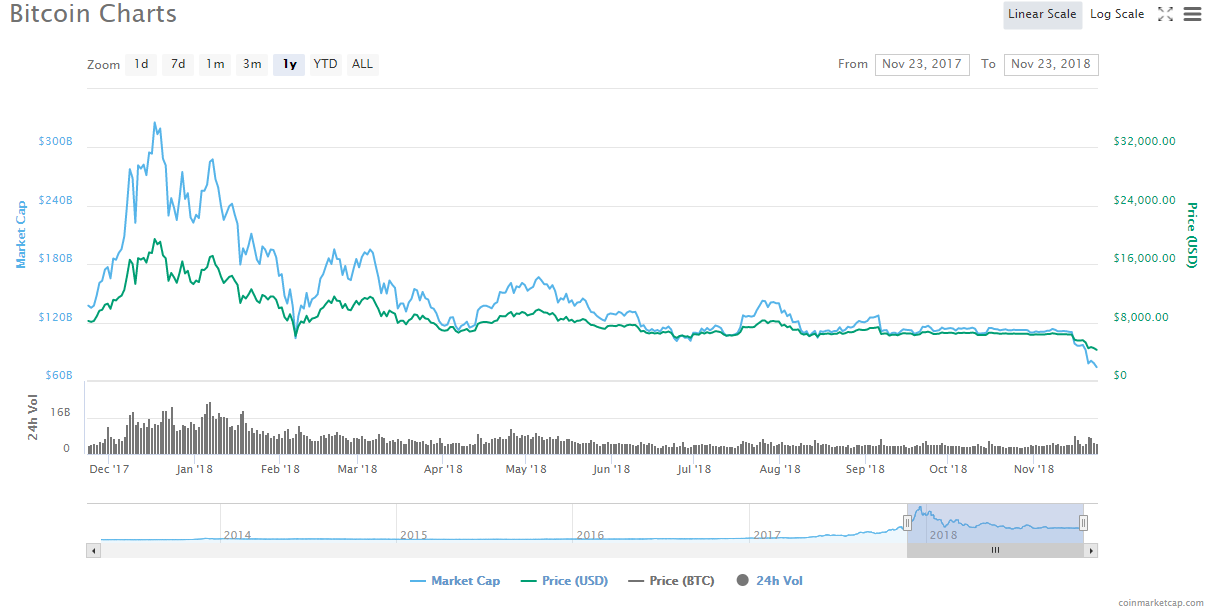Screen dimensions: 1210x610
Task: Click the shaded 2018 navigator window
Action: (x=995, y=524)
